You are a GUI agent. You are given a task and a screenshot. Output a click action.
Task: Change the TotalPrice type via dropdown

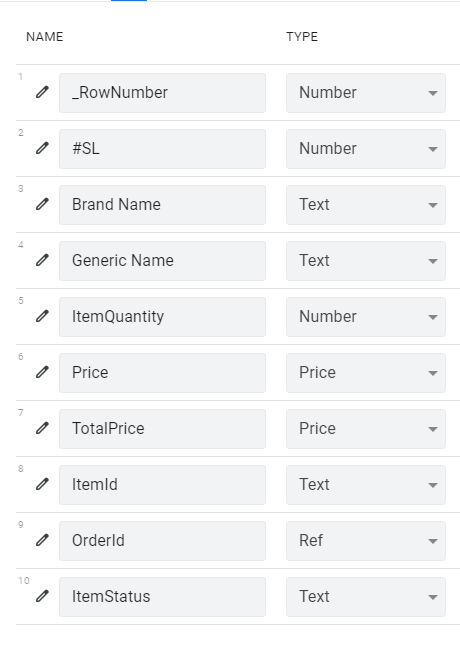point(366,429)
